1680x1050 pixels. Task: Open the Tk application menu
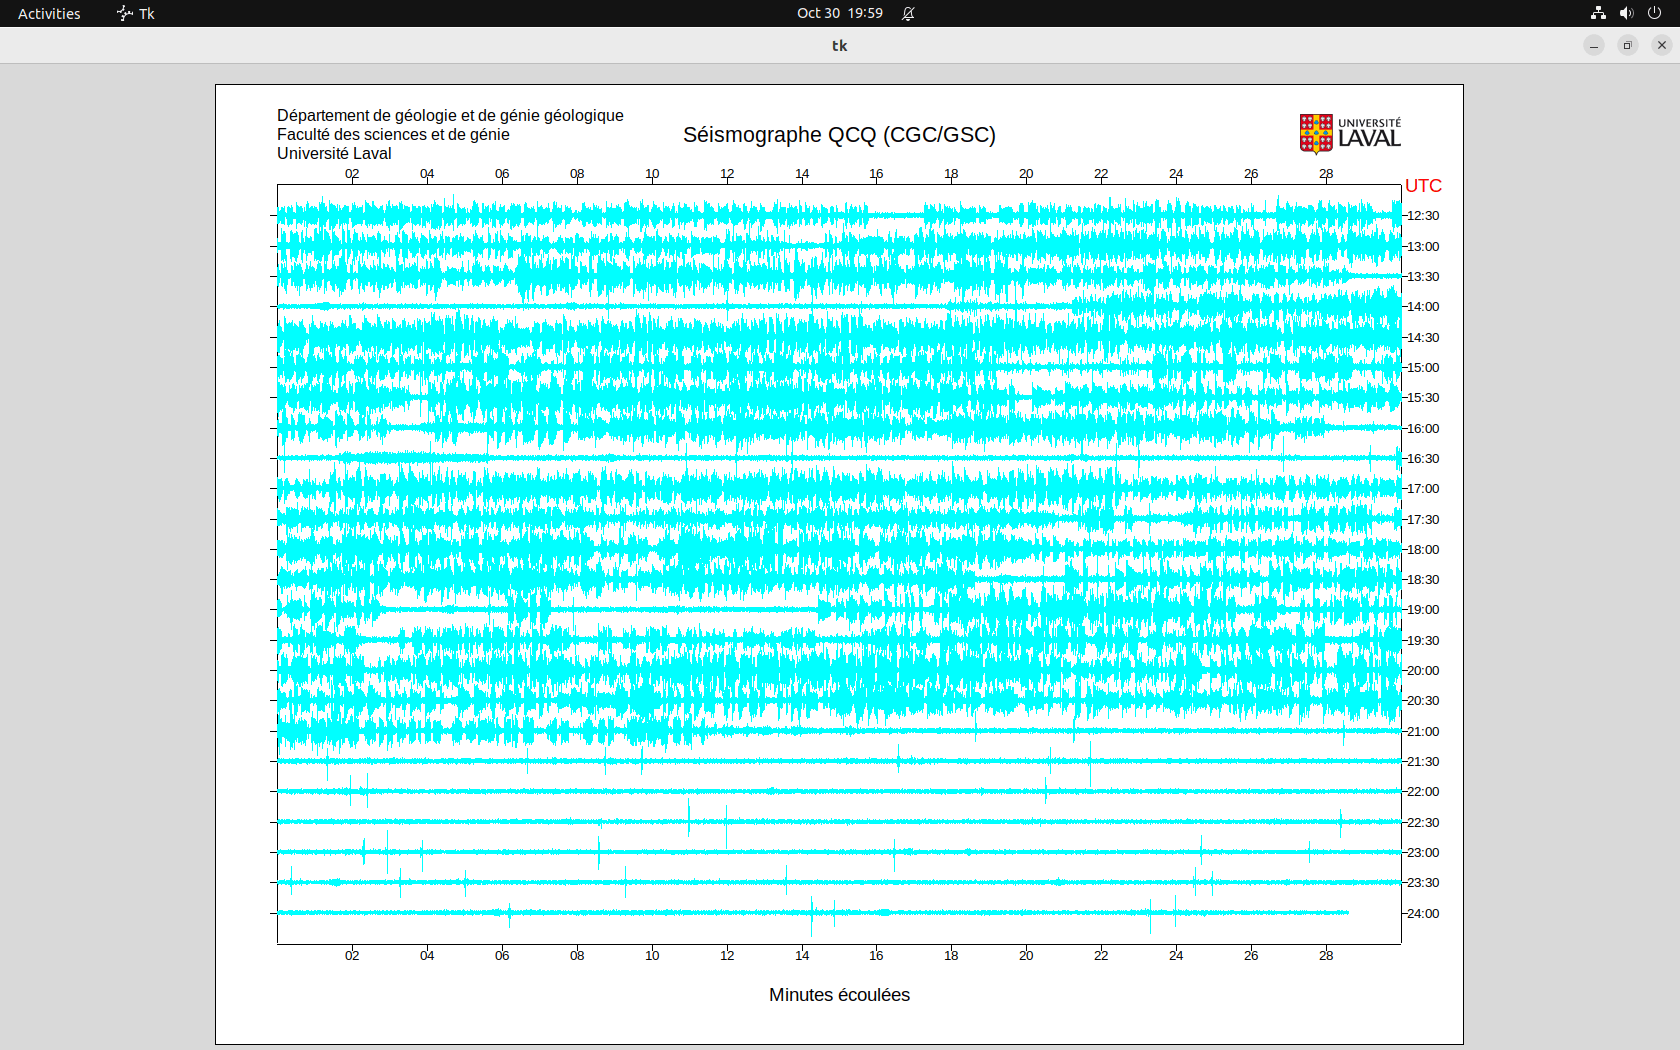point(136,13)
